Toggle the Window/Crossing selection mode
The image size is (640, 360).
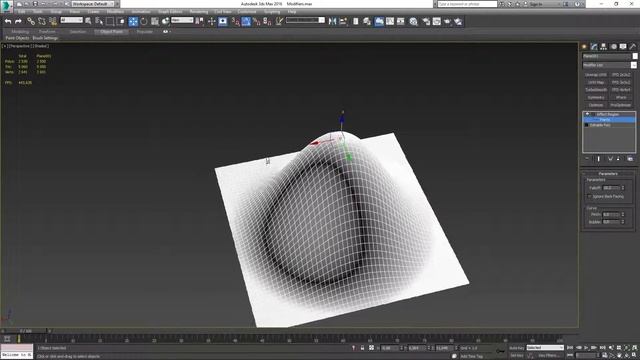pos(121,21)
